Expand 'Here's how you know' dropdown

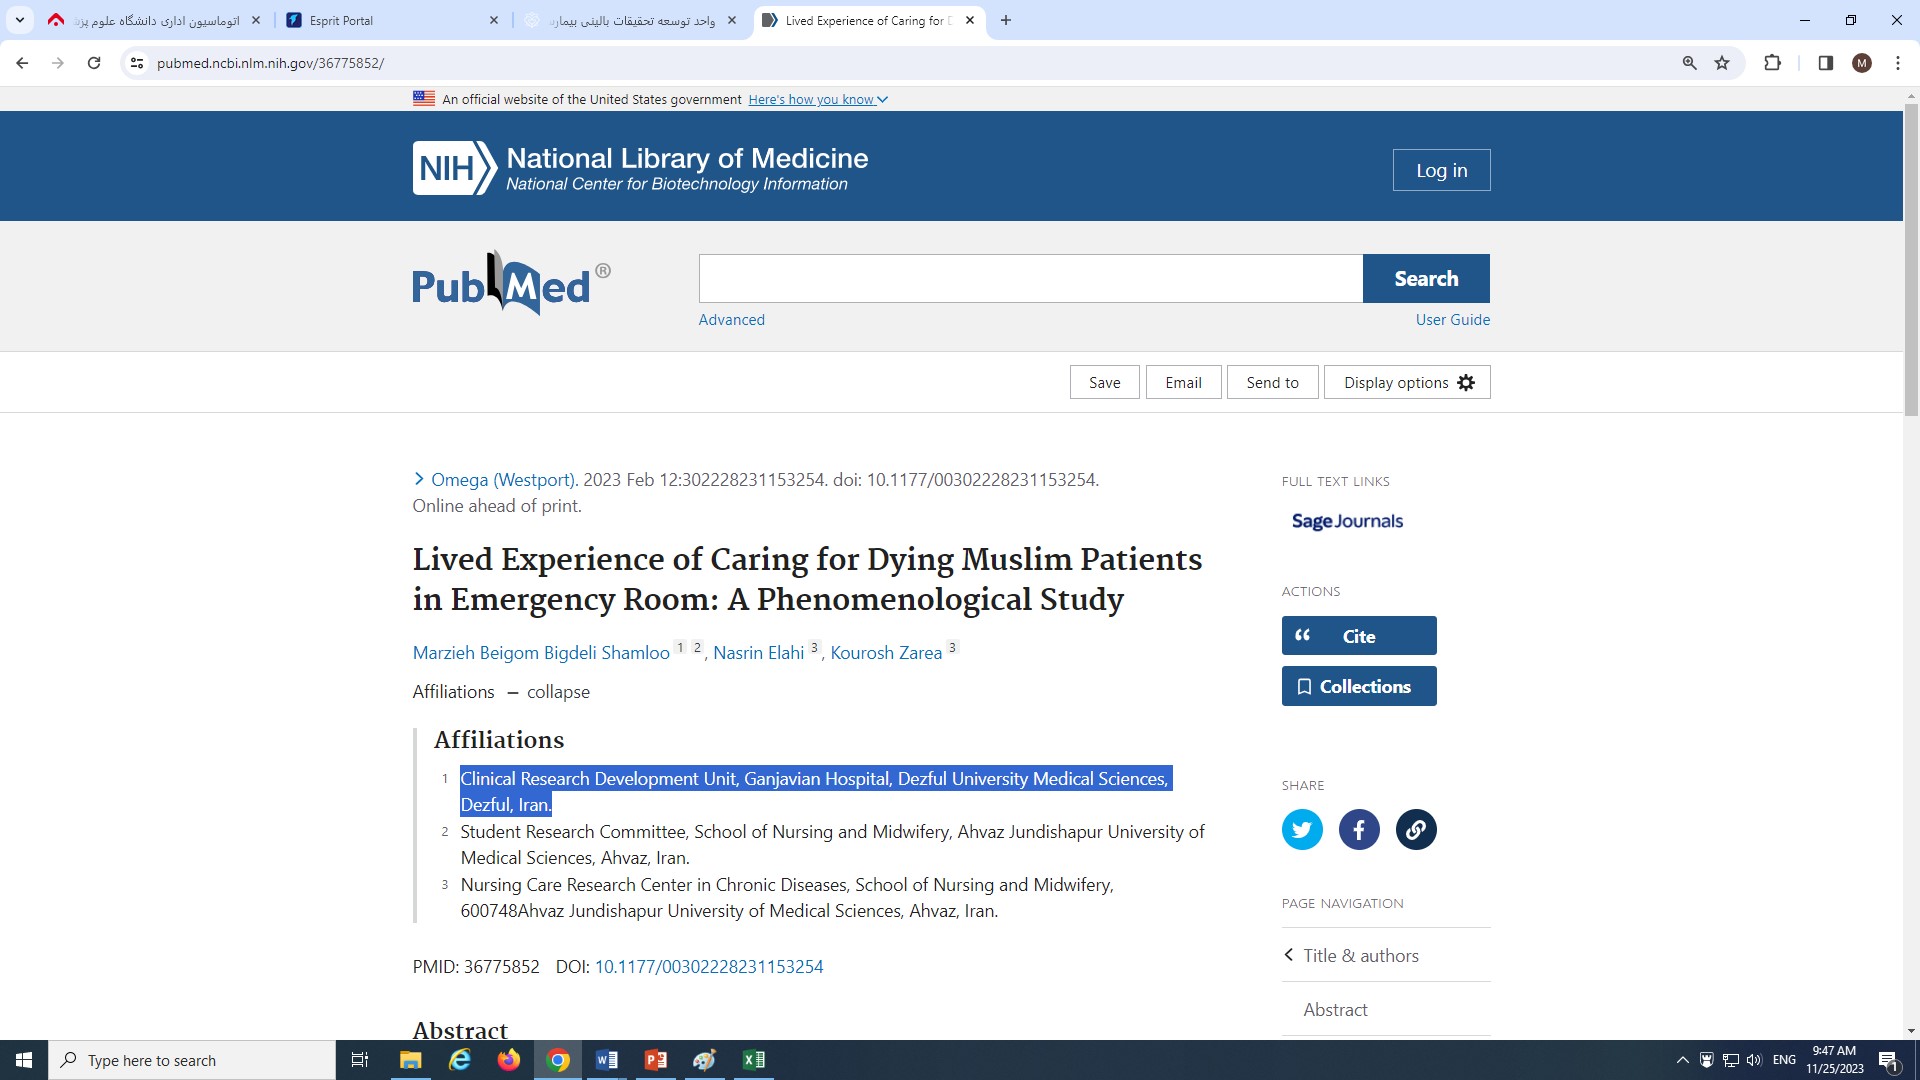(817, 99)
